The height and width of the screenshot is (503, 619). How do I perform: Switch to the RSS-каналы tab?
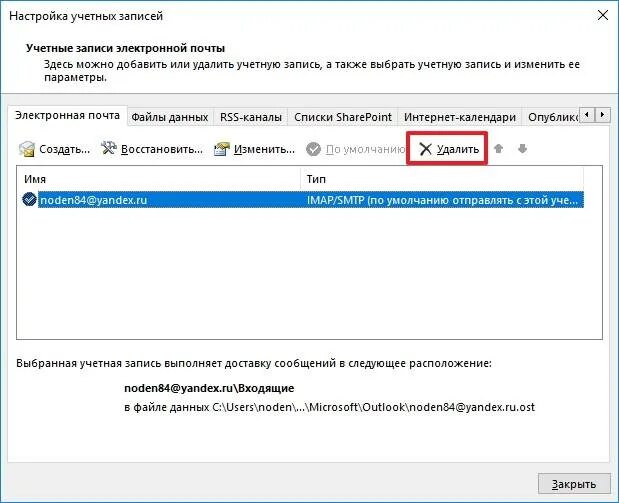(251, 117)
